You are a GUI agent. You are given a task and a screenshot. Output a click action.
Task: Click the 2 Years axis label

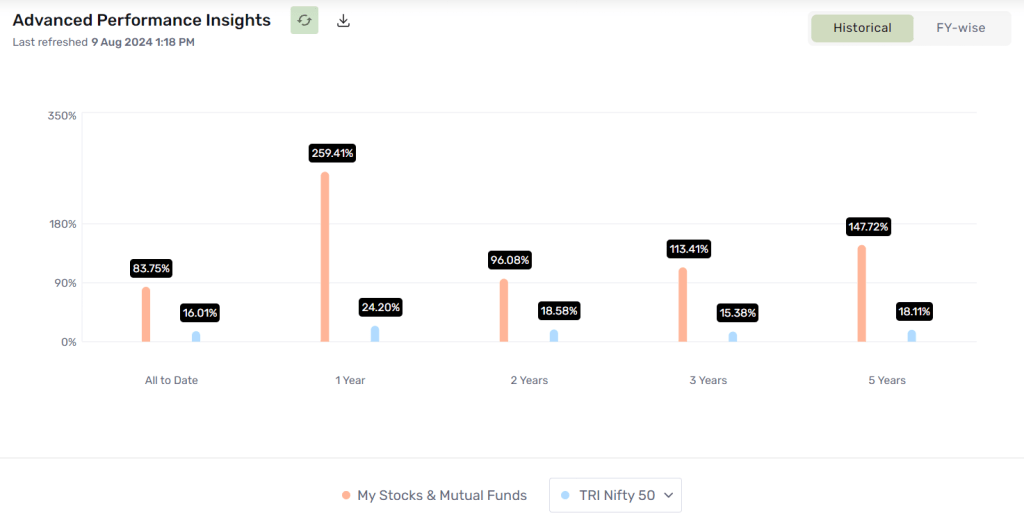tap(529, 381)
